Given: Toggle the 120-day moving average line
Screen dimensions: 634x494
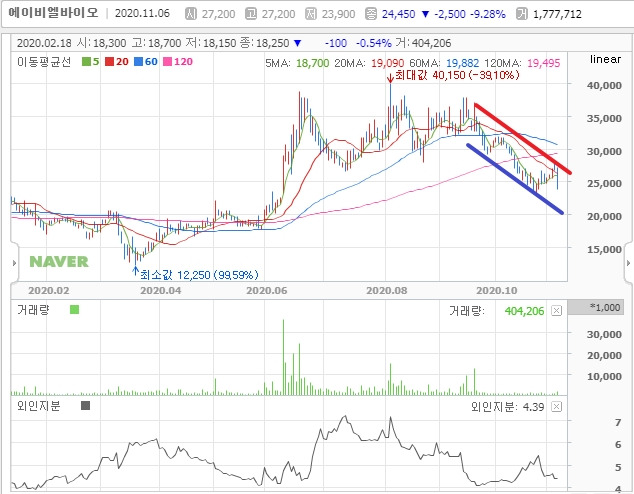Looking at the screenshot, I should pyautogui.click(x=178, y=61).
